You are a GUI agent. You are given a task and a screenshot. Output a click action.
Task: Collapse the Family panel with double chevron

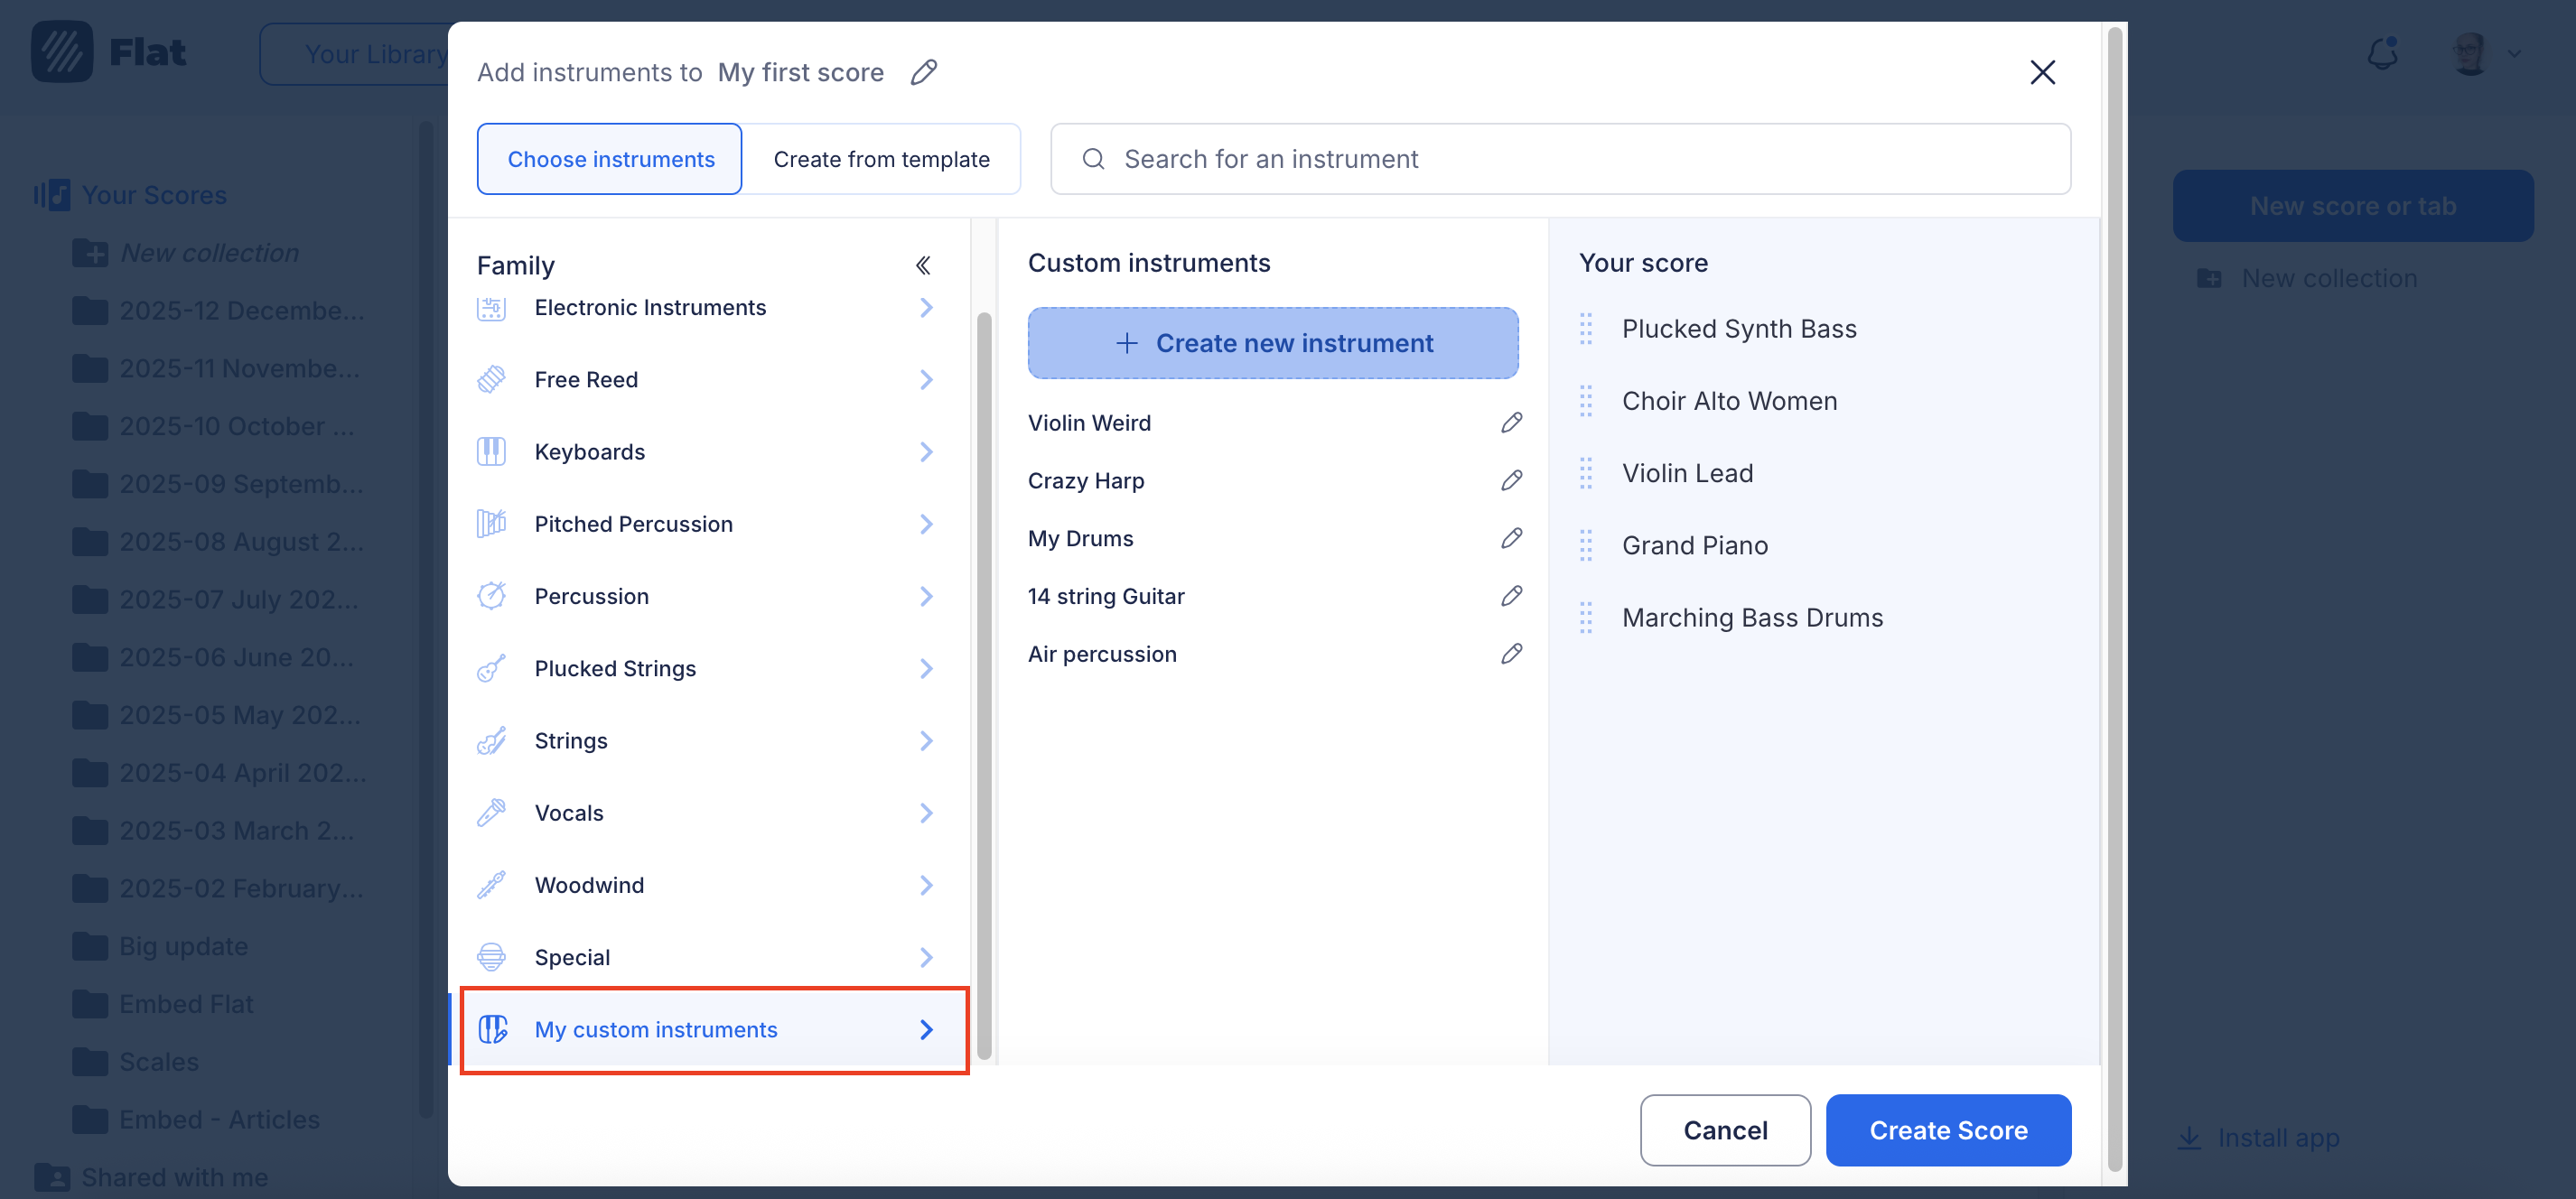pos(923,265)
